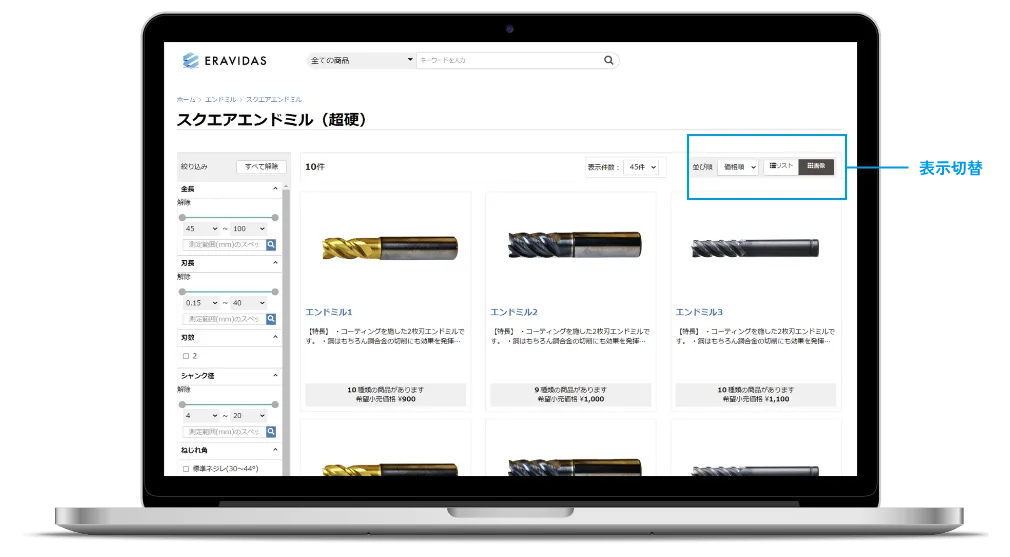The width and height of the screenshot is (1010, 557).
Task: Click the シャンク径 slider left handle
Action: coord(182,404)
